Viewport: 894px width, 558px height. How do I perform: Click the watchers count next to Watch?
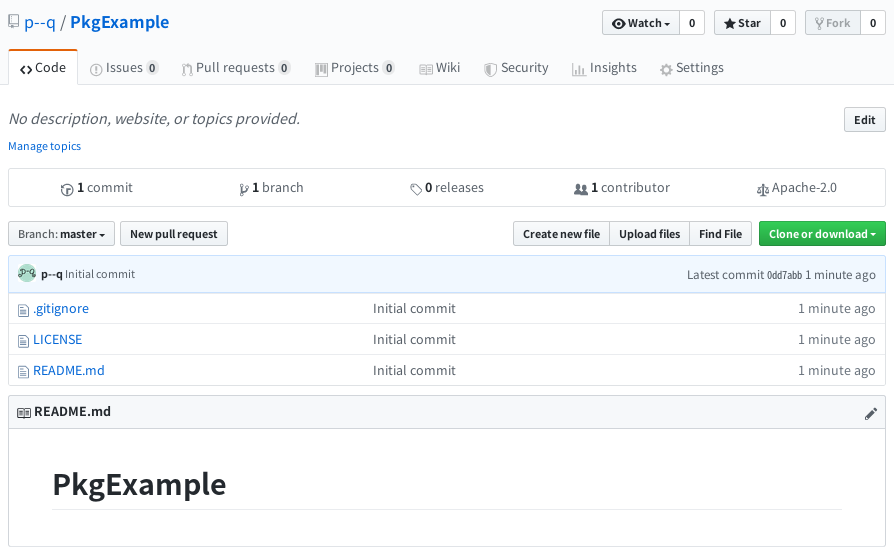692,23
